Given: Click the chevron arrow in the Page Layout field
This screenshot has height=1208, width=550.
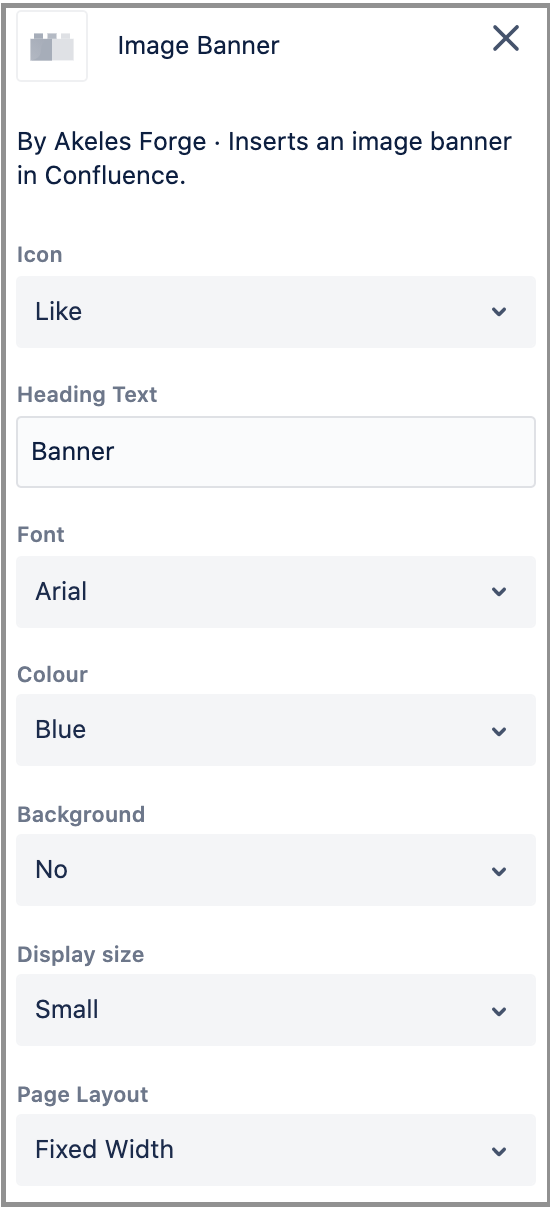Looking at the screenshot, I should click(x=499, y=1151).
